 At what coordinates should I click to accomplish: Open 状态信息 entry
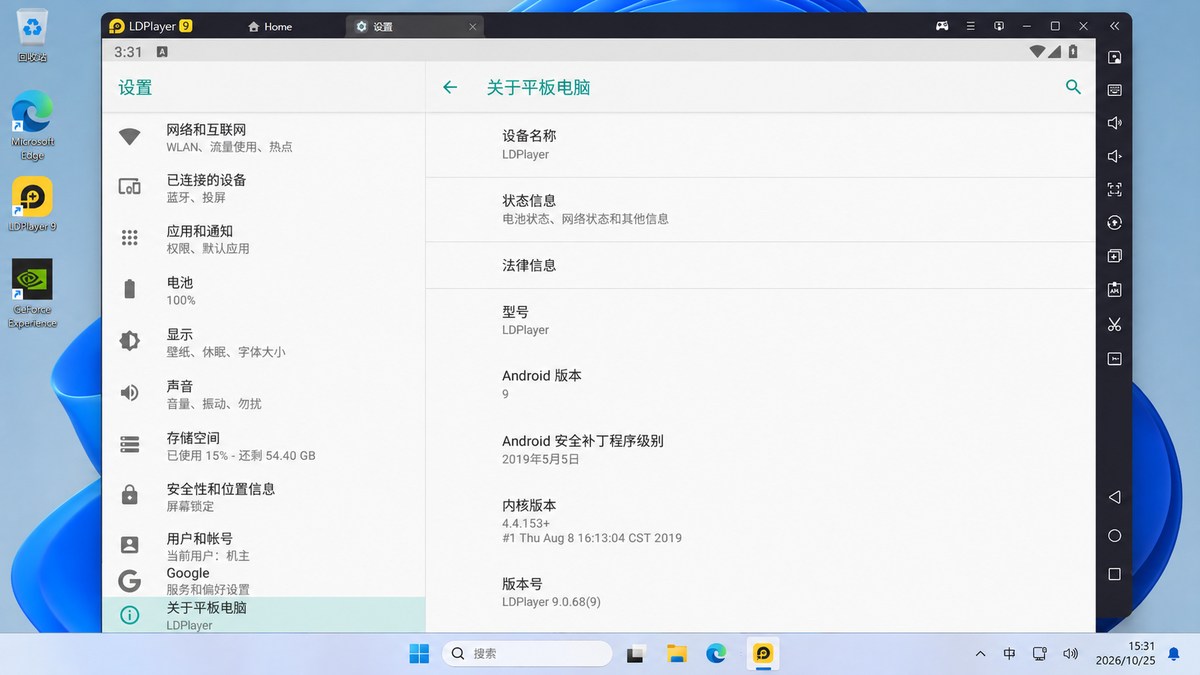point(760,209)
